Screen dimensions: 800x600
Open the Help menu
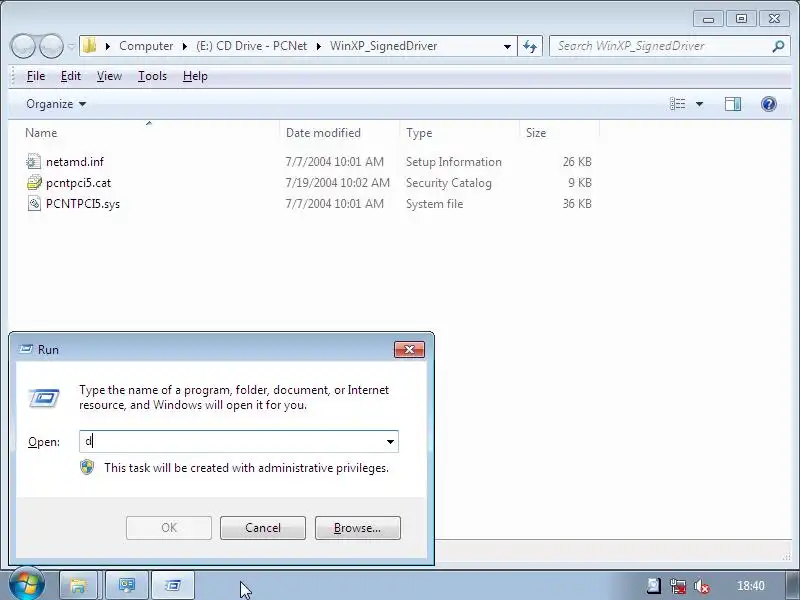click(x=195, y=76)
